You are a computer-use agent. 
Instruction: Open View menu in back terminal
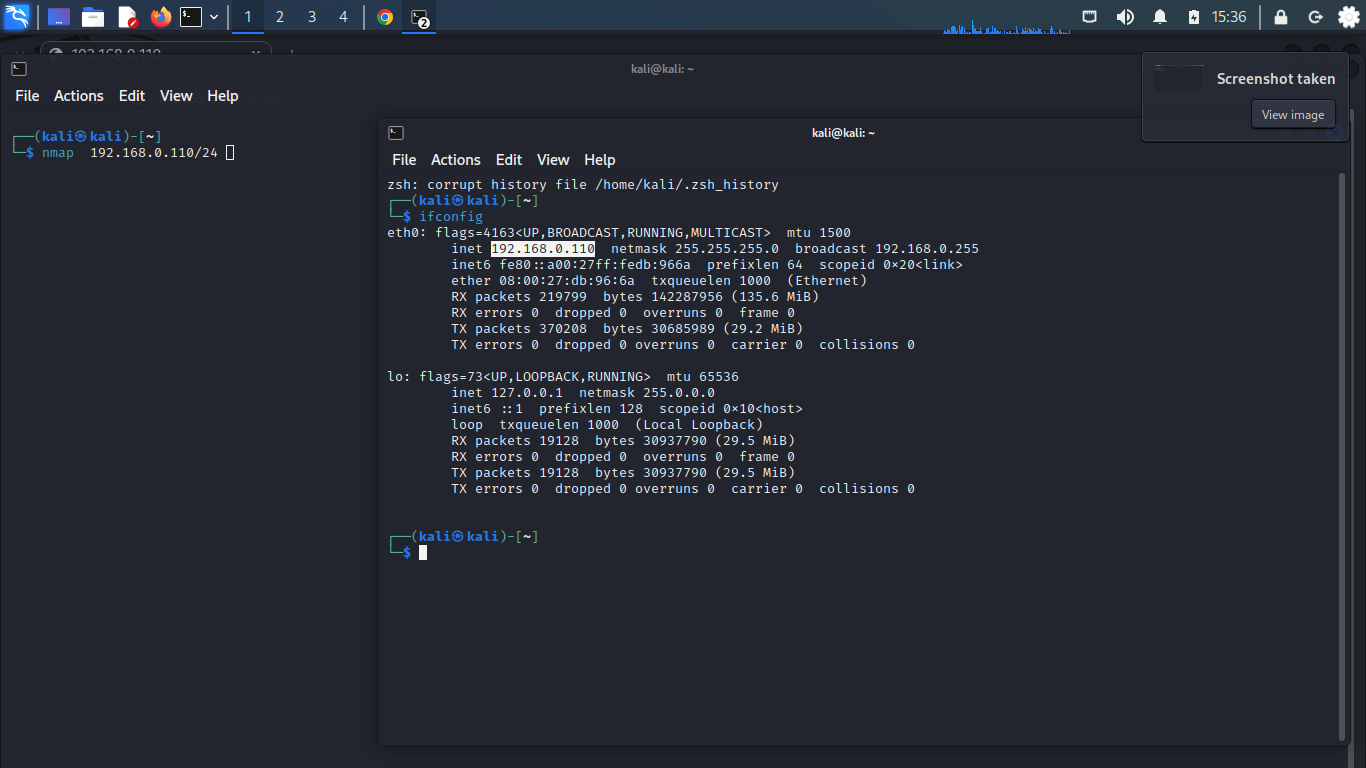176,96
